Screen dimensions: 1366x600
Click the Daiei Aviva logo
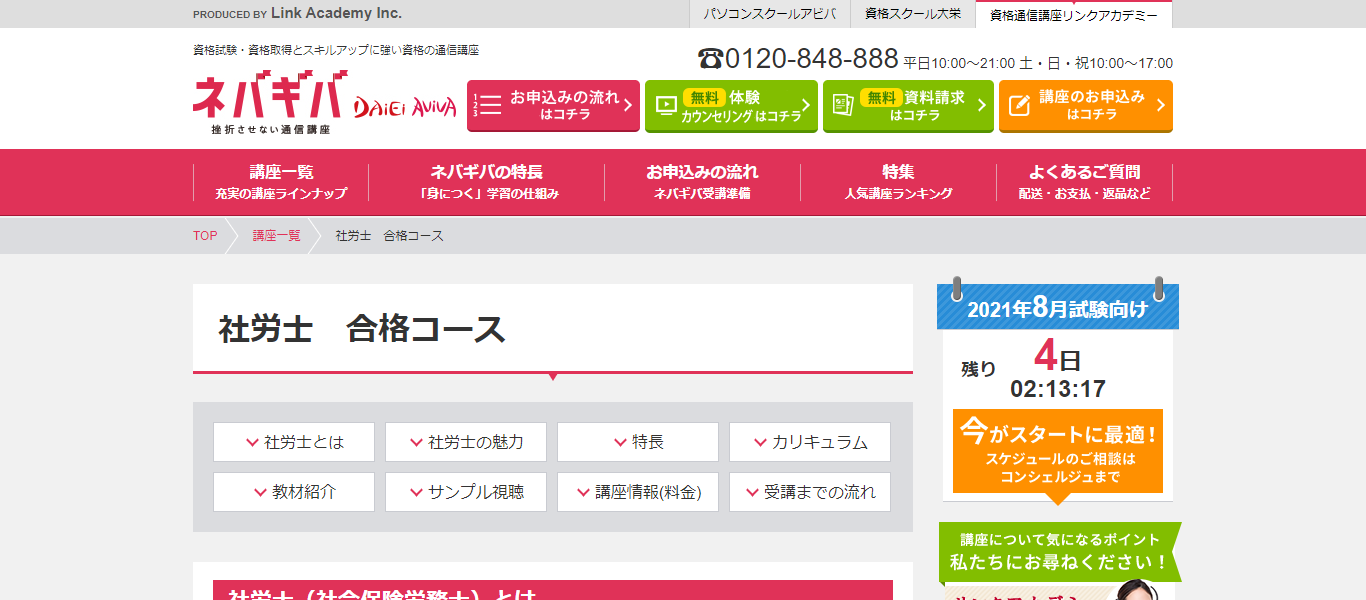click(x=405, y=106)
